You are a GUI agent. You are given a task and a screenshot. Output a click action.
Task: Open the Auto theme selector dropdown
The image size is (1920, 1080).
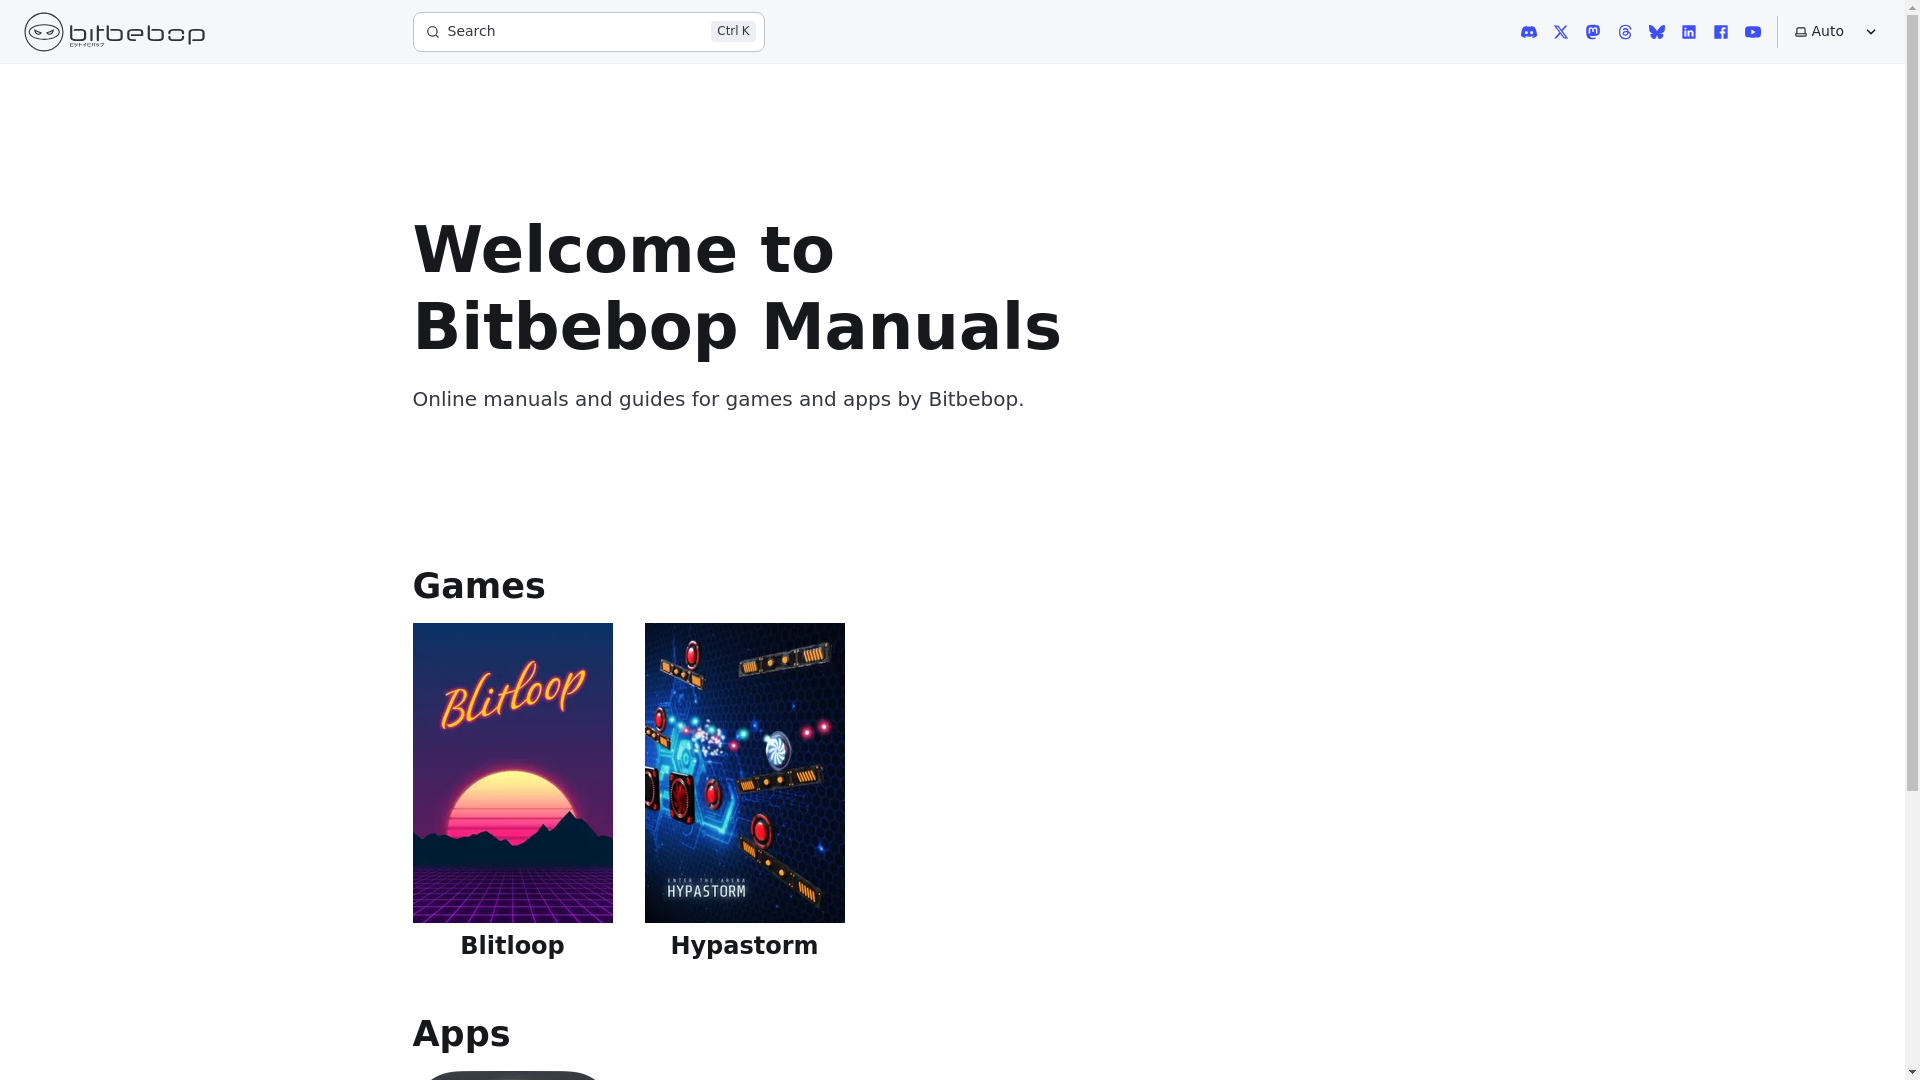pyautogui.click(x=1835, y=32)
